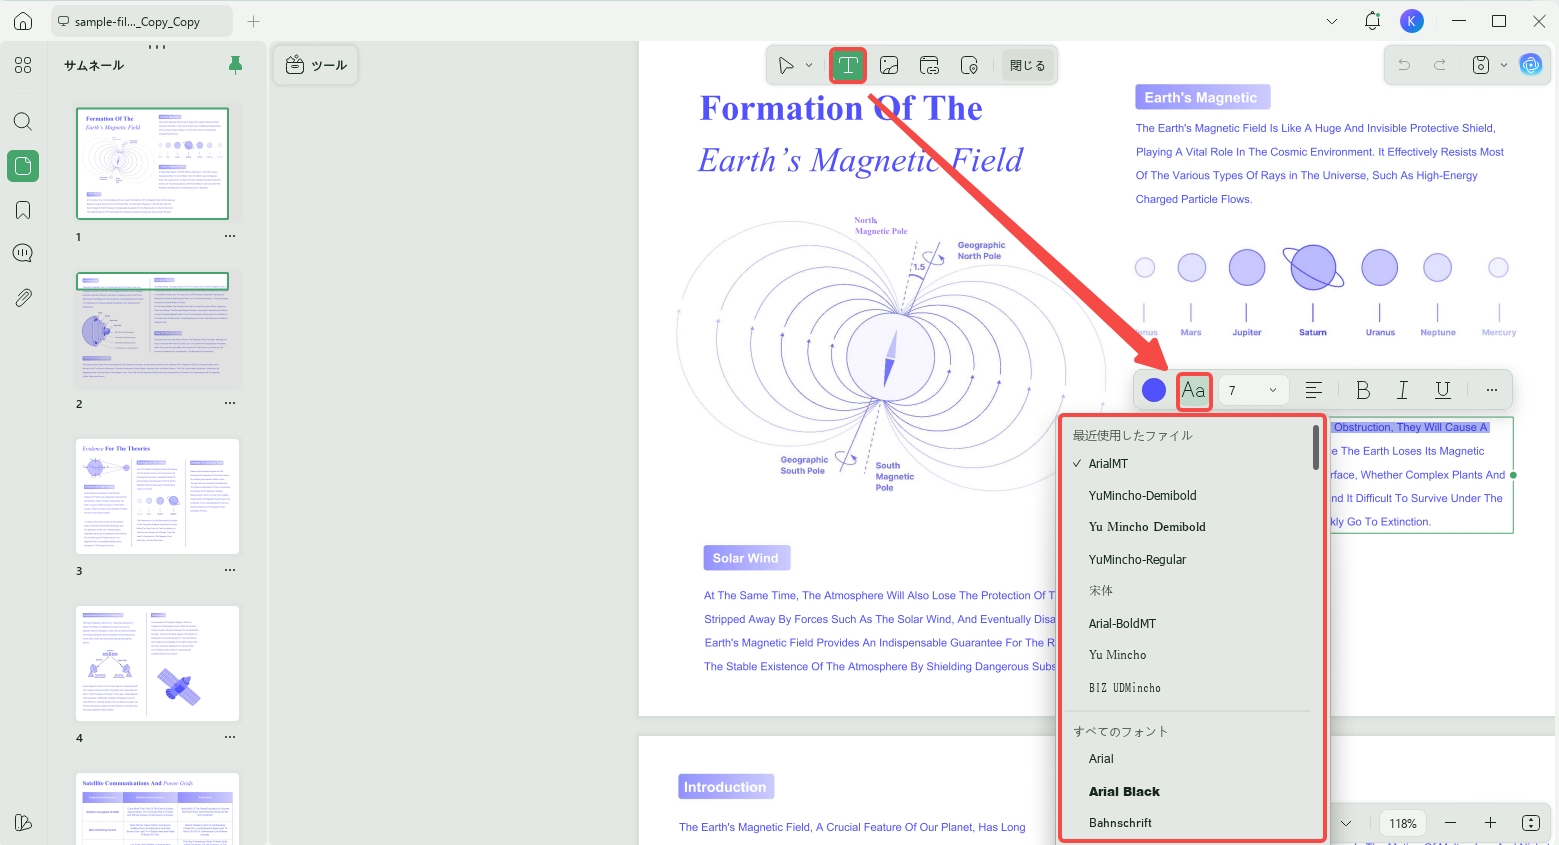The width and height of the screenshot is (1559, 845).
Task: Click the 118% zoom value field
Action: click(1403, 823)
